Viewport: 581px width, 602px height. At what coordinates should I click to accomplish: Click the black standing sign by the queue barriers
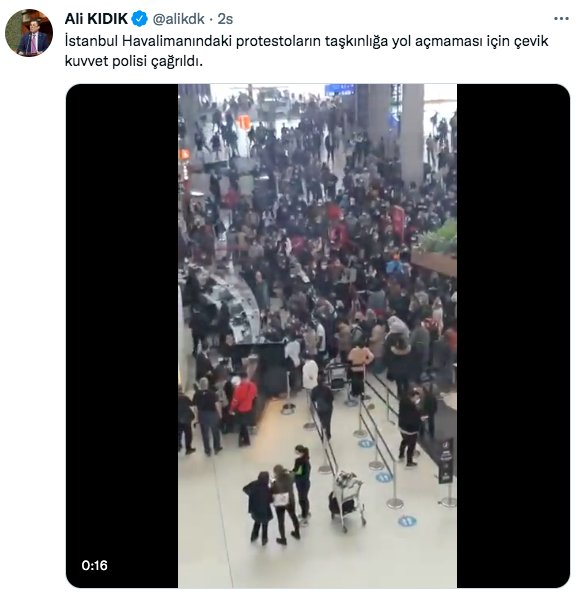446,461
